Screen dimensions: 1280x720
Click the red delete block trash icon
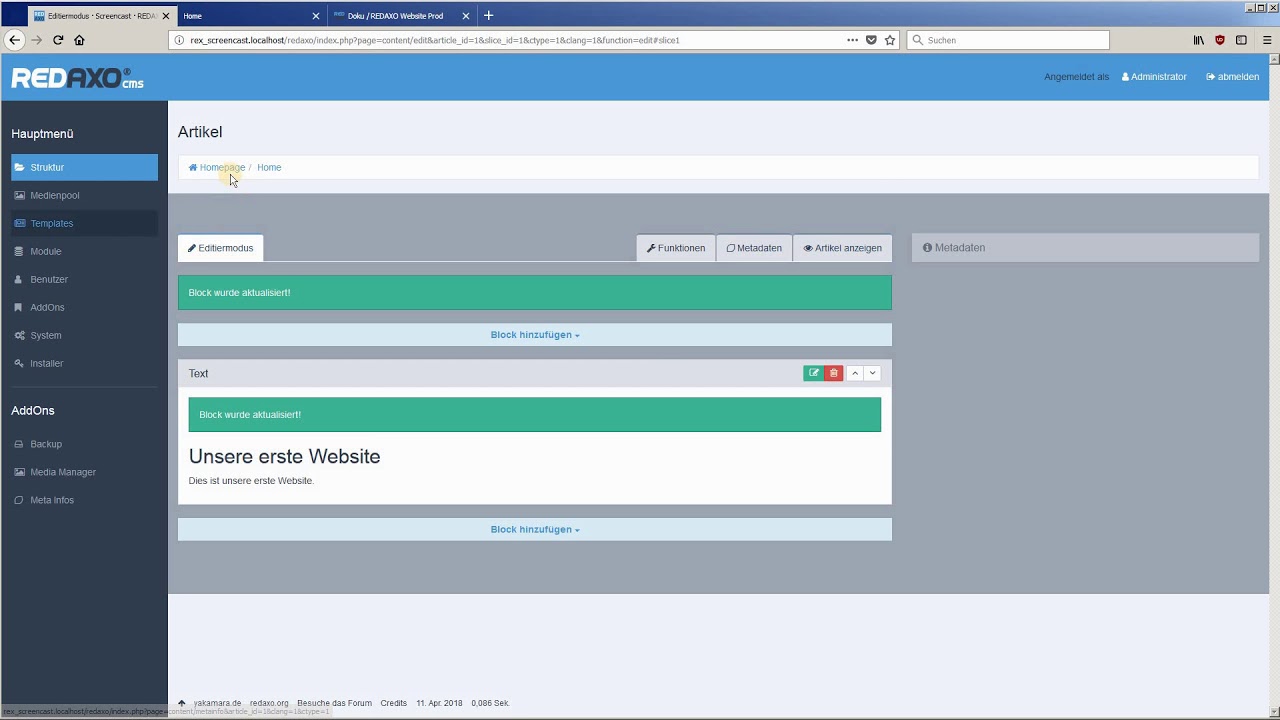[834, 373]
